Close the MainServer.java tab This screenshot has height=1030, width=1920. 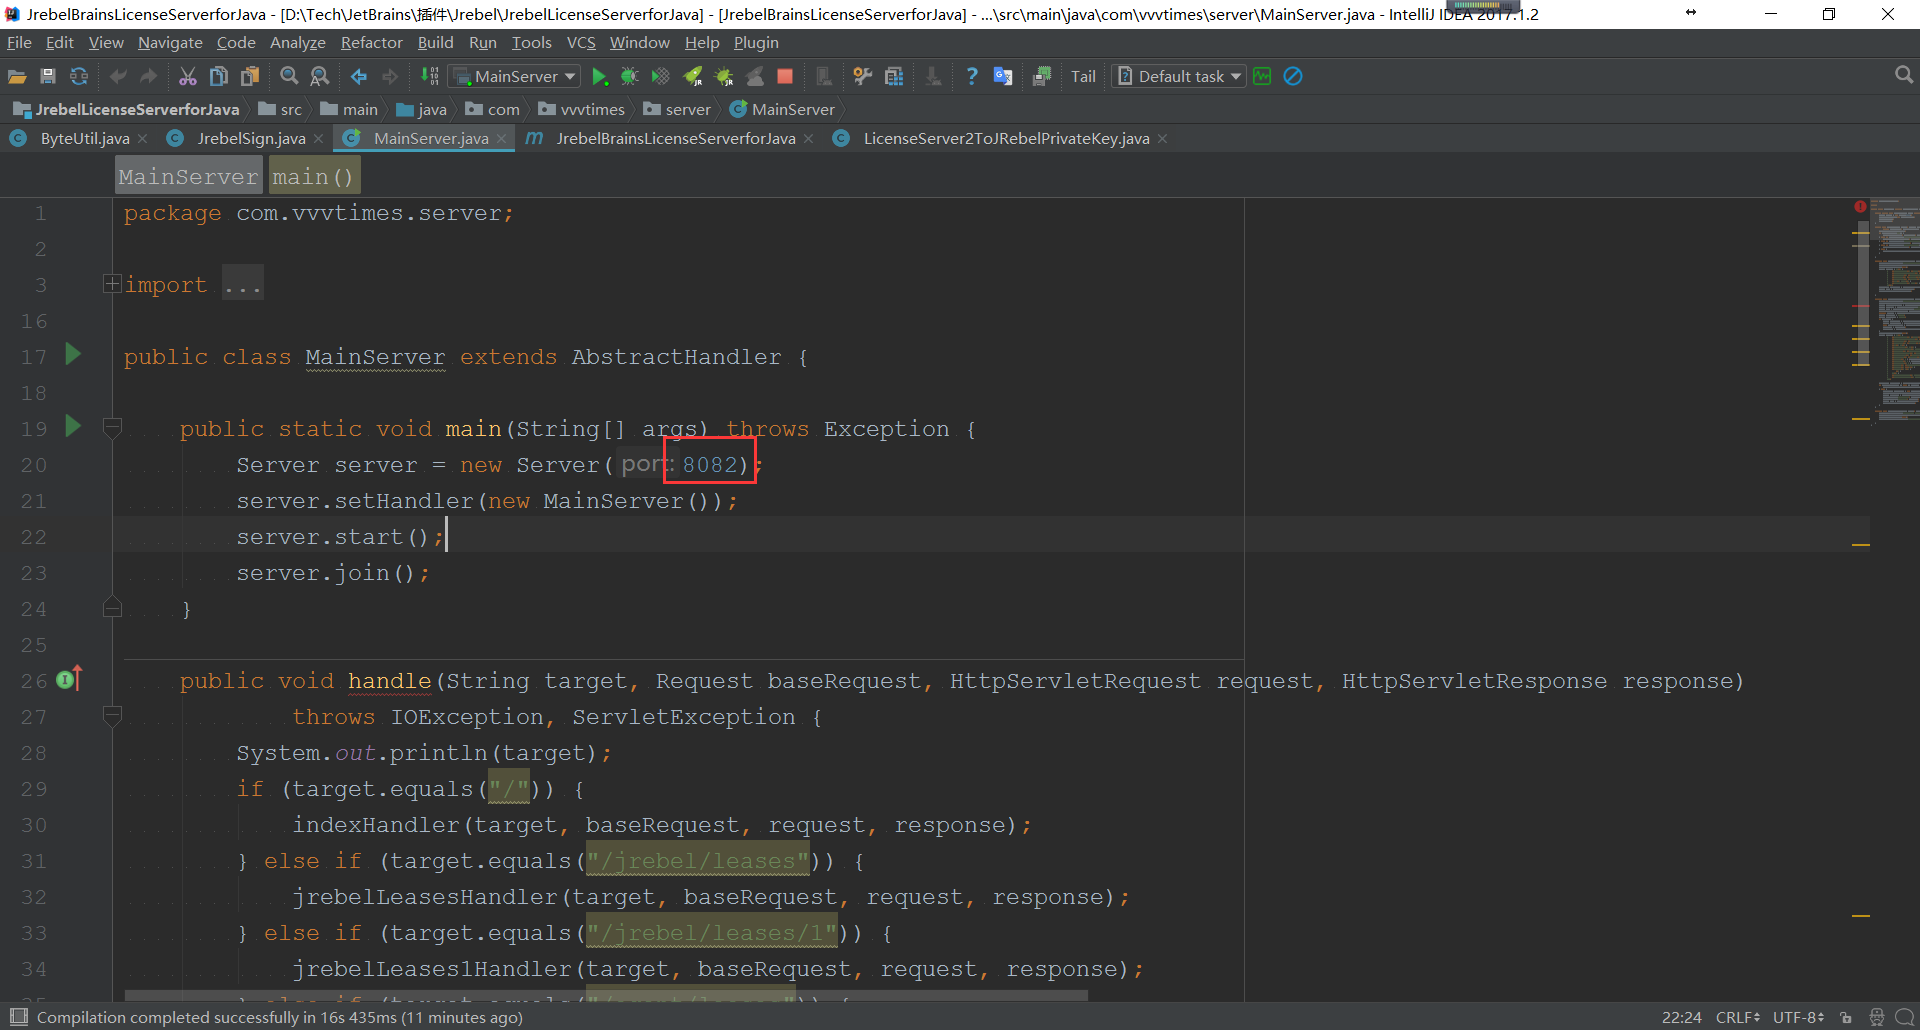[x=502, y=139]
